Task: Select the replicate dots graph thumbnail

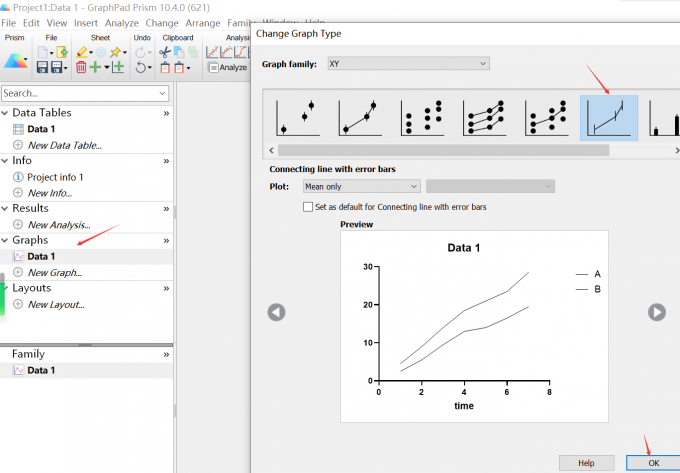Action: 422,117
